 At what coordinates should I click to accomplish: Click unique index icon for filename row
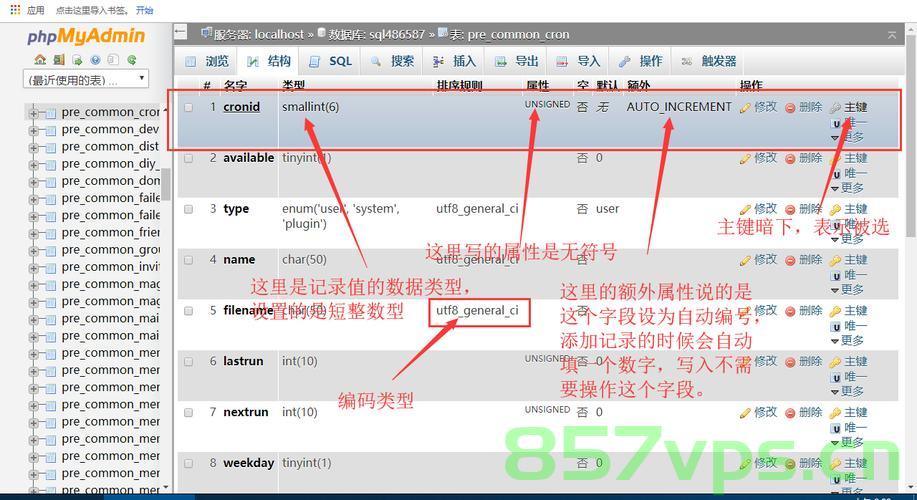click(836, 326)
